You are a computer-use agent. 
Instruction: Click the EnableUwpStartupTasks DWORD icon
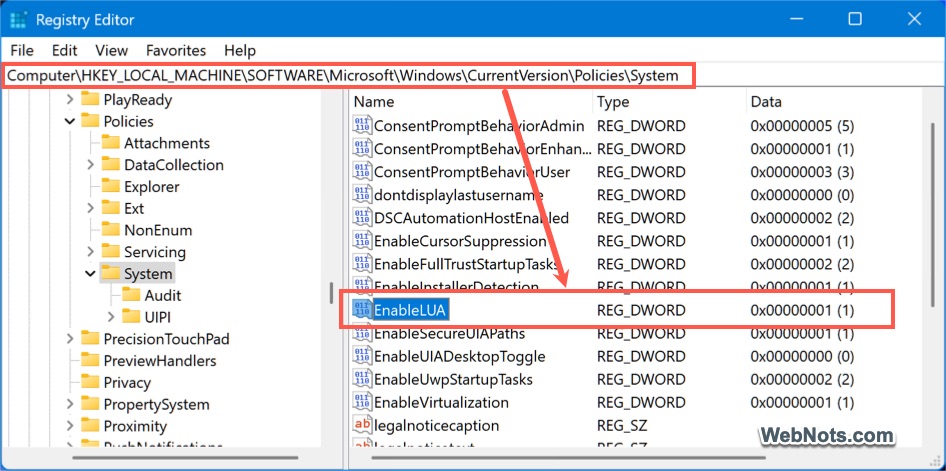362,379
